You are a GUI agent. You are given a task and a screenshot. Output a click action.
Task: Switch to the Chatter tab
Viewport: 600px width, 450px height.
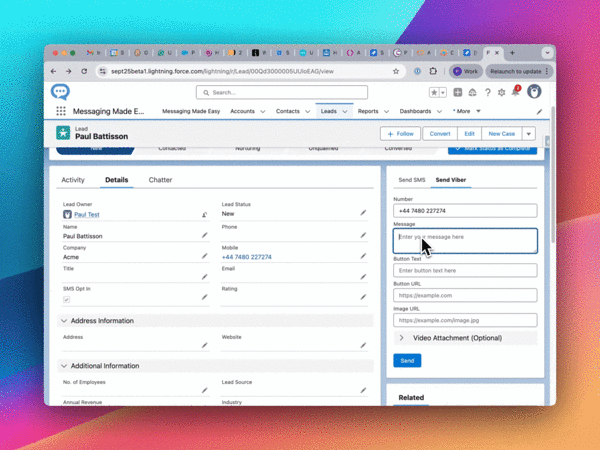(160, 180)
